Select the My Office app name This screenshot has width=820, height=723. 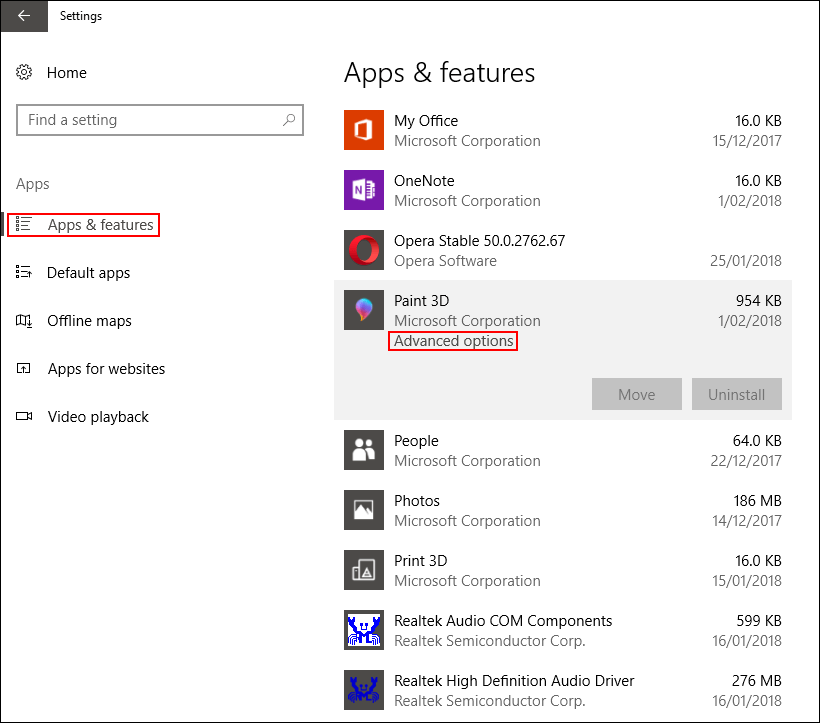[426, 121]
